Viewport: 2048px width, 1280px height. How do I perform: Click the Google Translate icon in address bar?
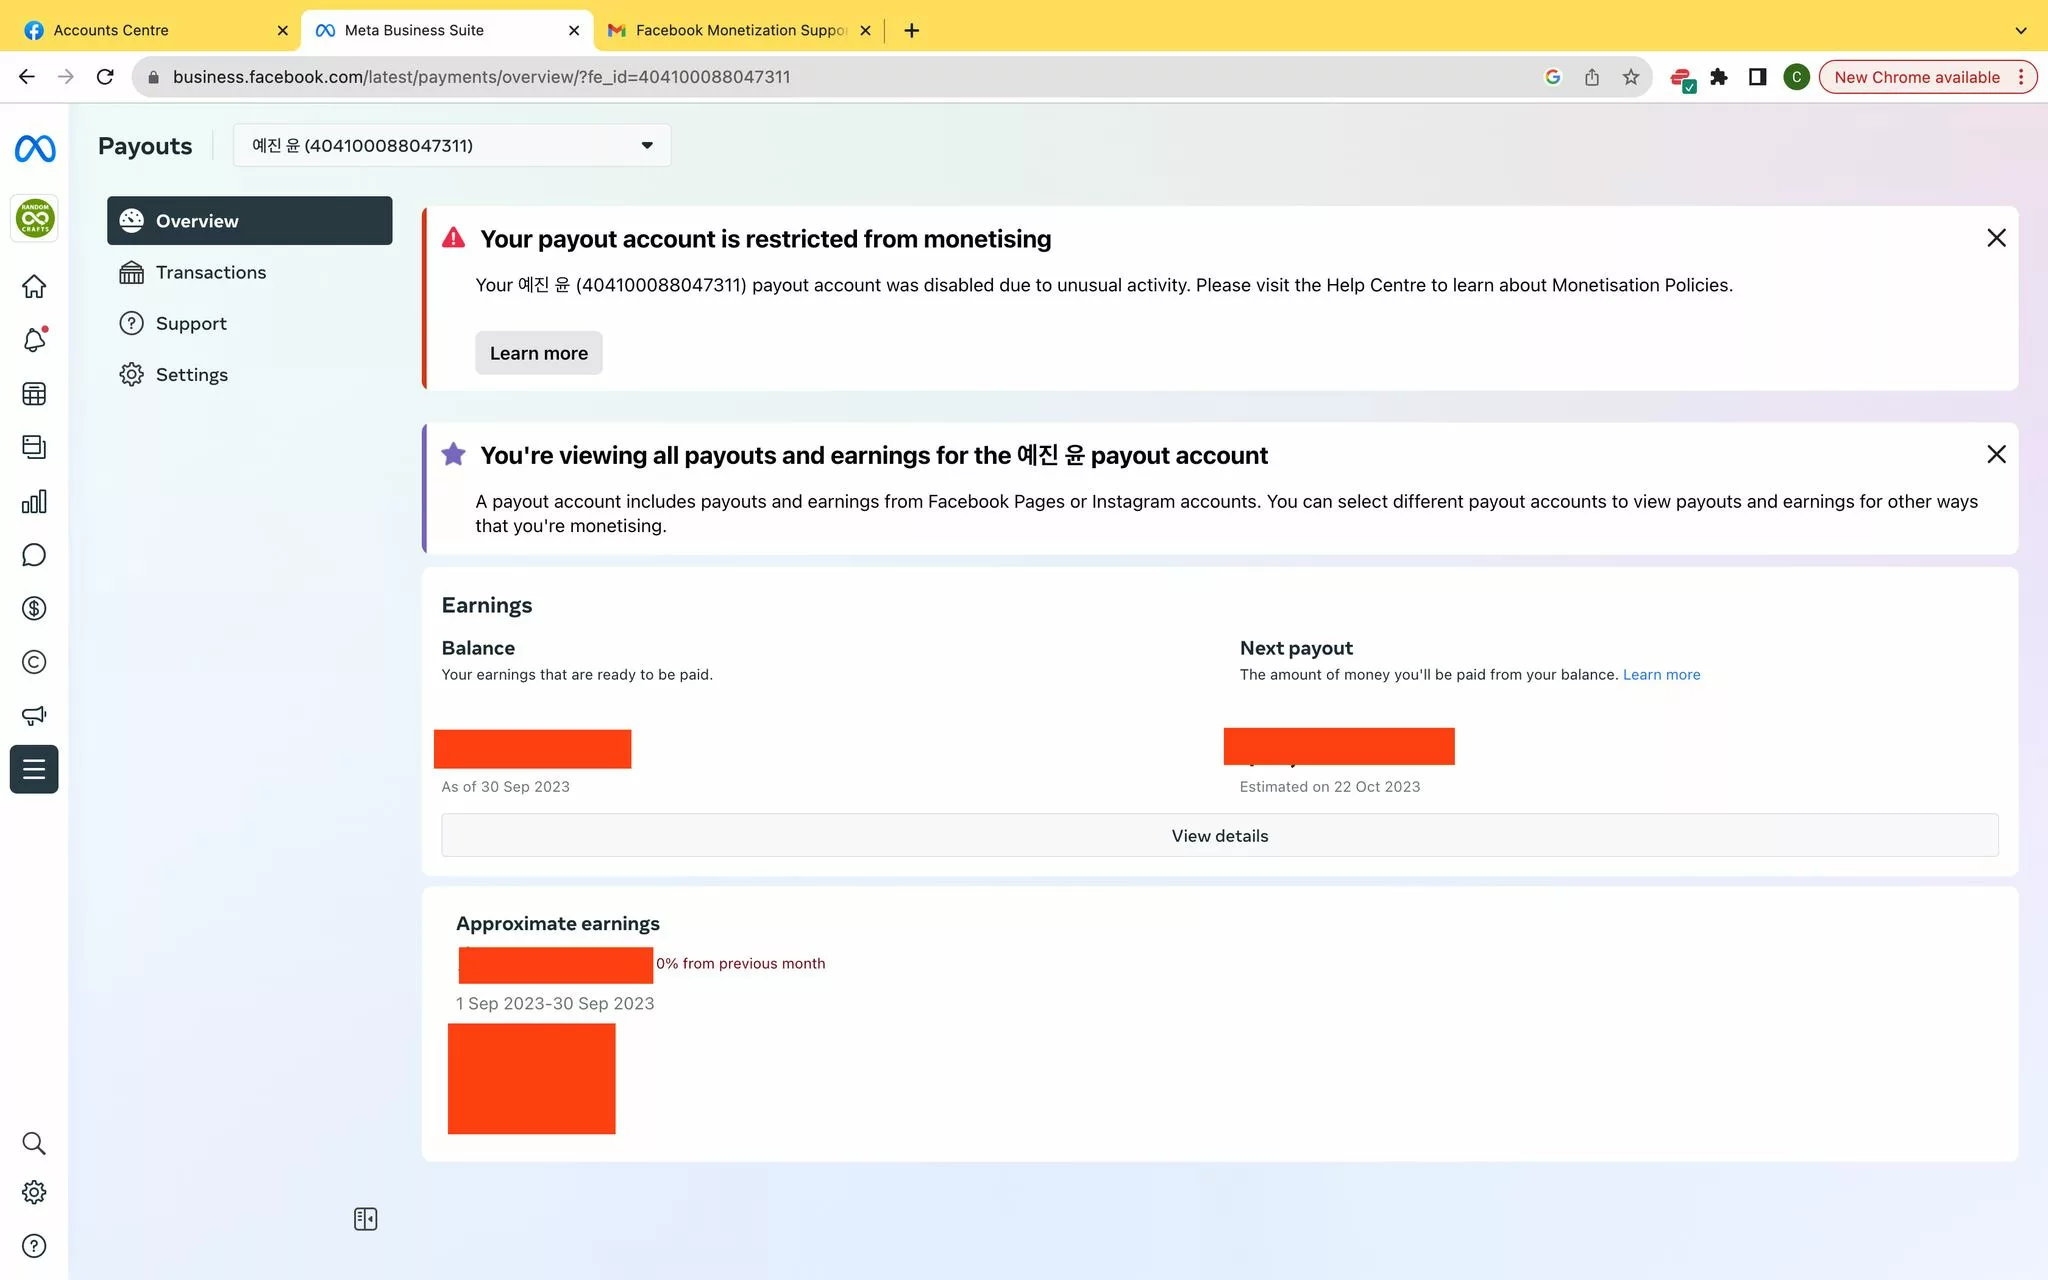pyautogui.click(x=1553, y=77)
